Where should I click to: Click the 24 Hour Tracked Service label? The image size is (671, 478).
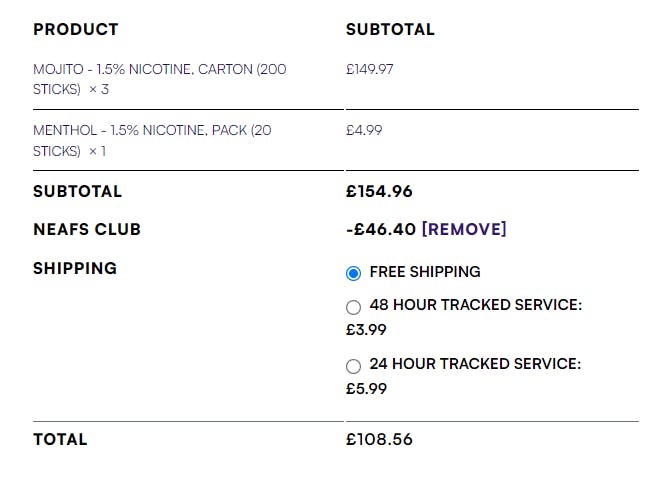click(475, 364)
